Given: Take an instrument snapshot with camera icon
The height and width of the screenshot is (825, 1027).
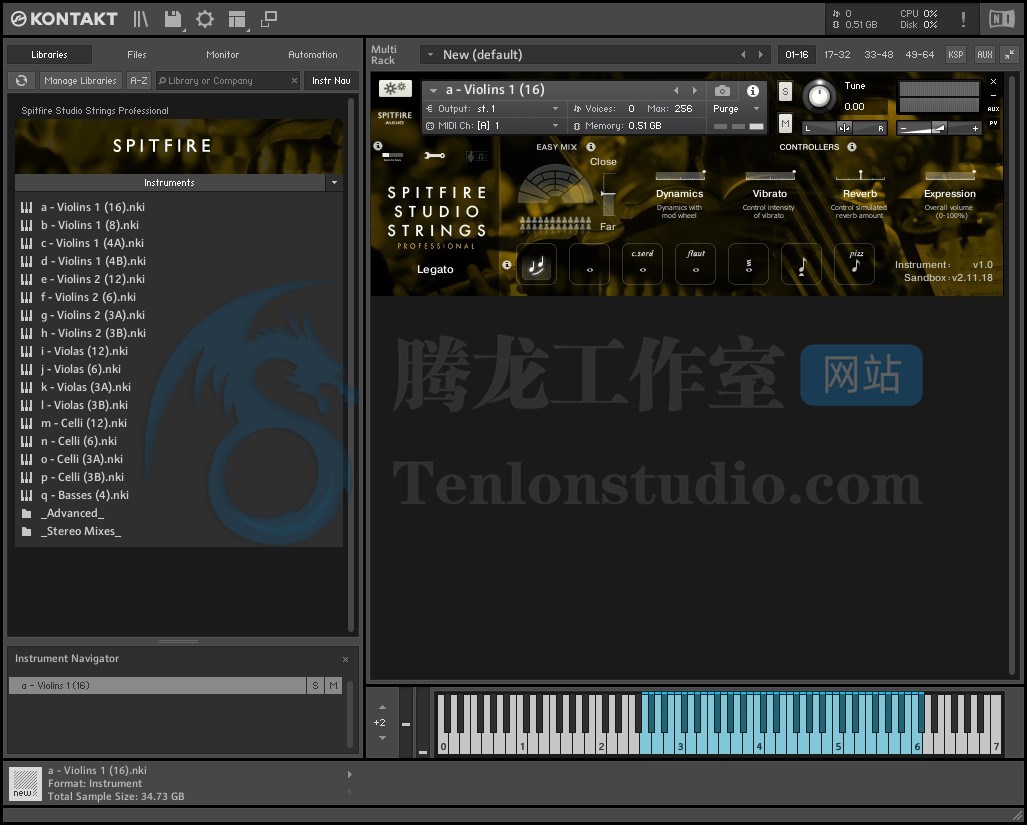Looking at the screenshot, I should click(722, 90).
